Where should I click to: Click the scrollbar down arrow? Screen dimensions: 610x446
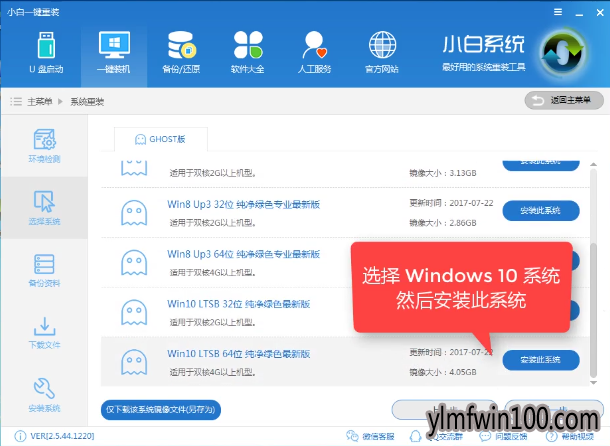coord(593,383)
